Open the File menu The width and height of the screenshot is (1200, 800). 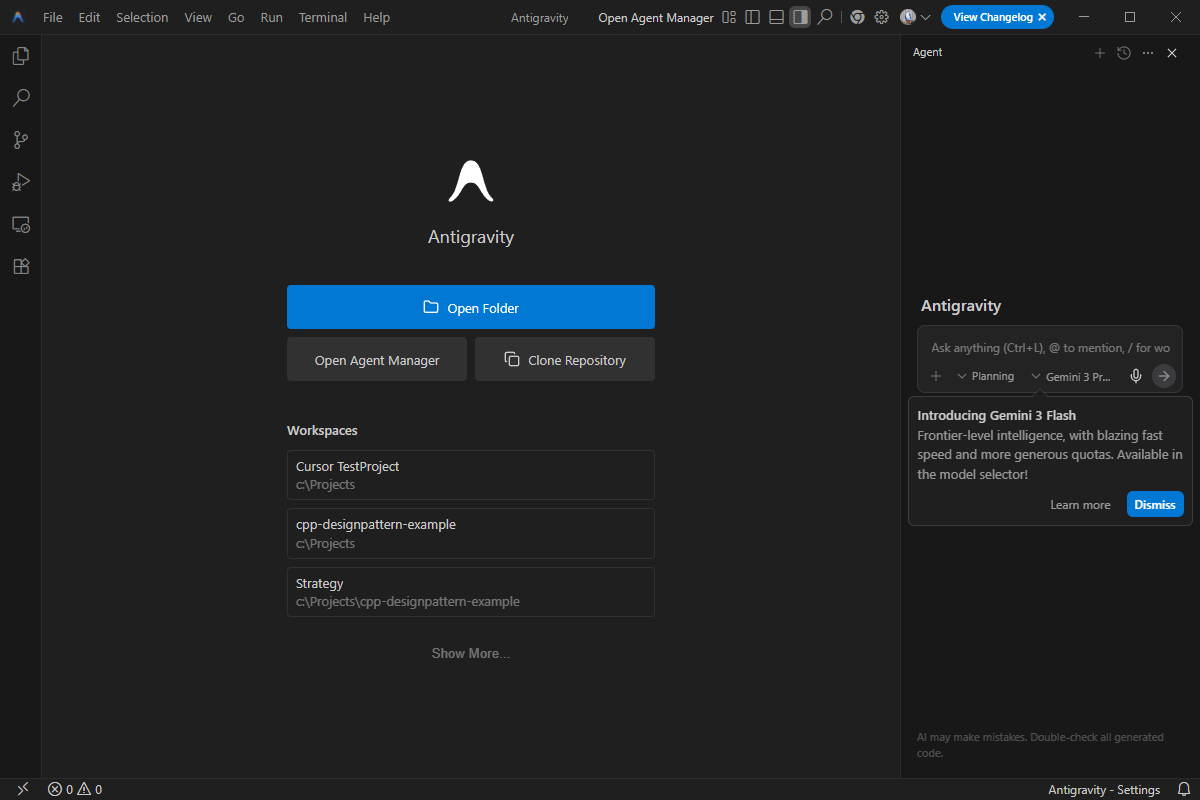[53, 17]
